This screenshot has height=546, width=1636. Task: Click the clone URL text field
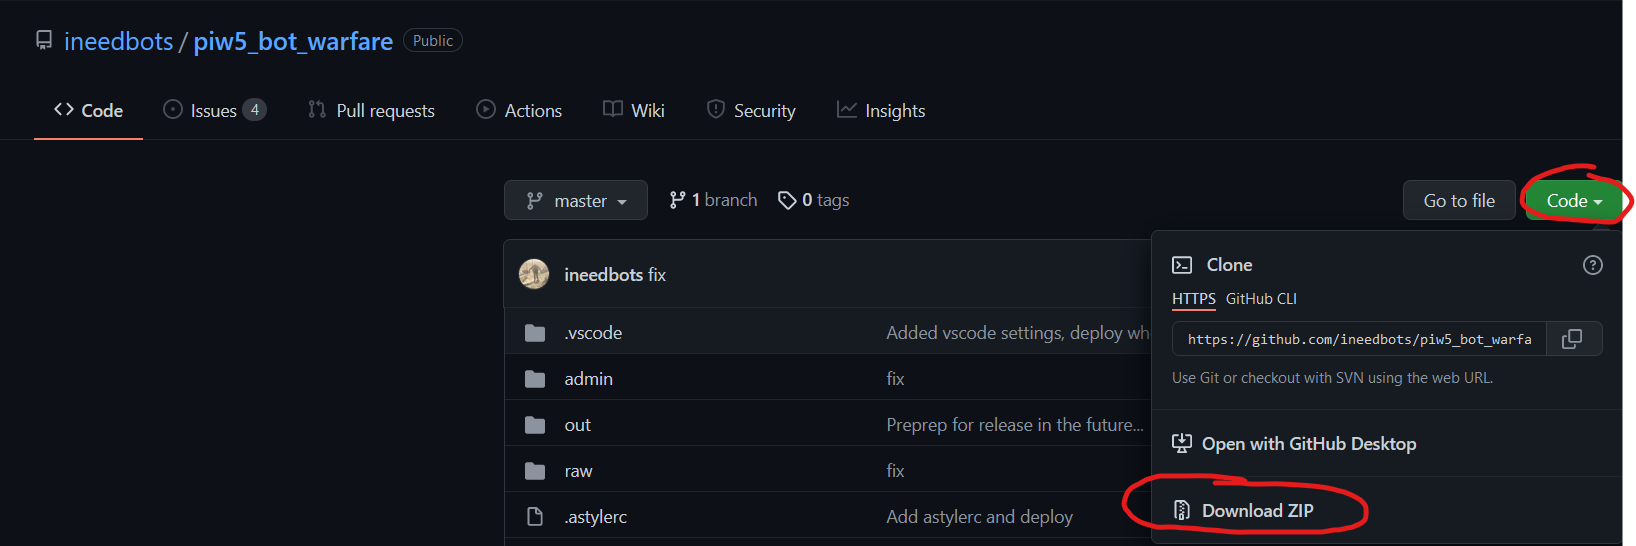[1359, 339]
